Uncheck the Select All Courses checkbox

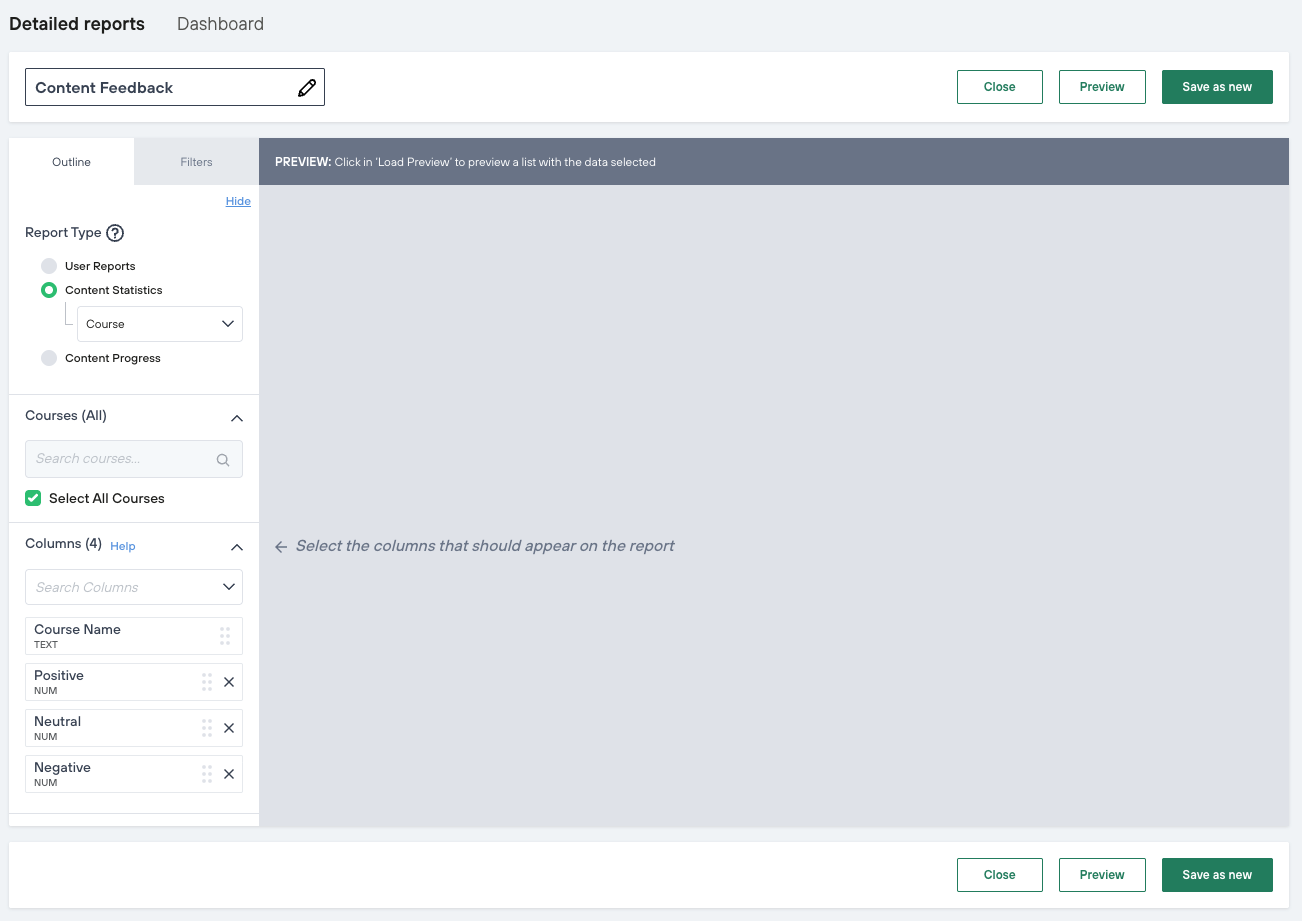34,498
